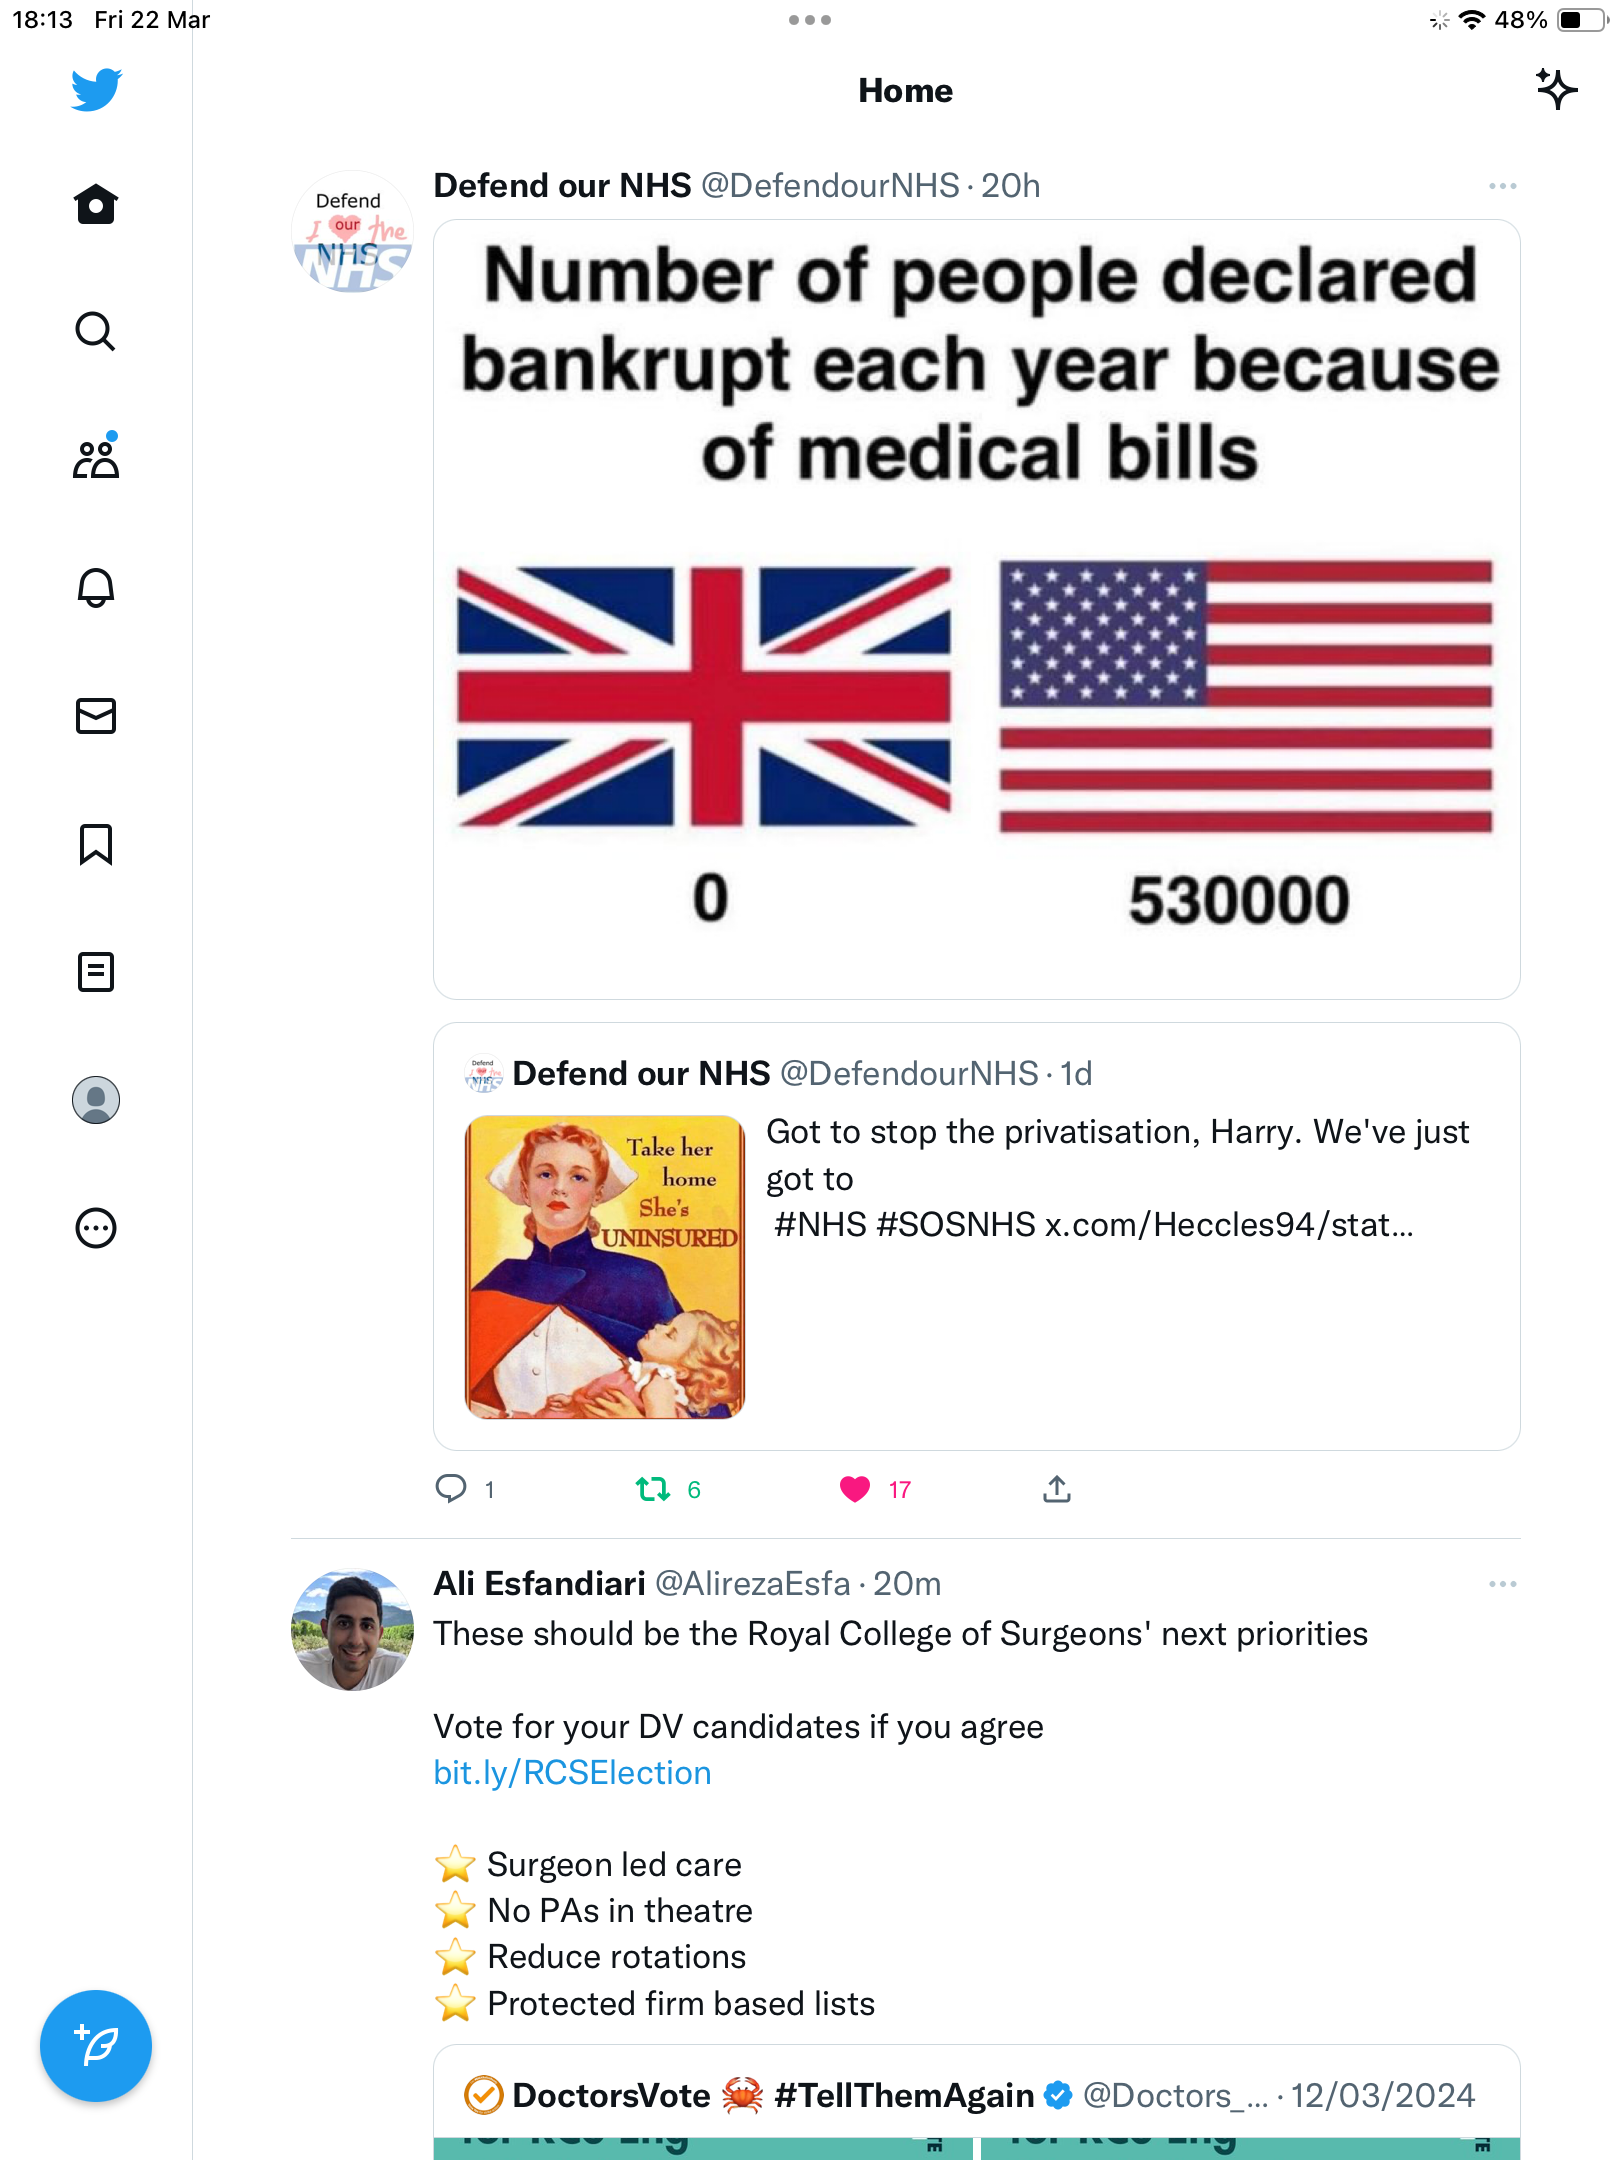The width and height of the screenshot is (1620, 2160).
Task: Open Profile avatar icon in sidebar
Action: [96, 1100]
